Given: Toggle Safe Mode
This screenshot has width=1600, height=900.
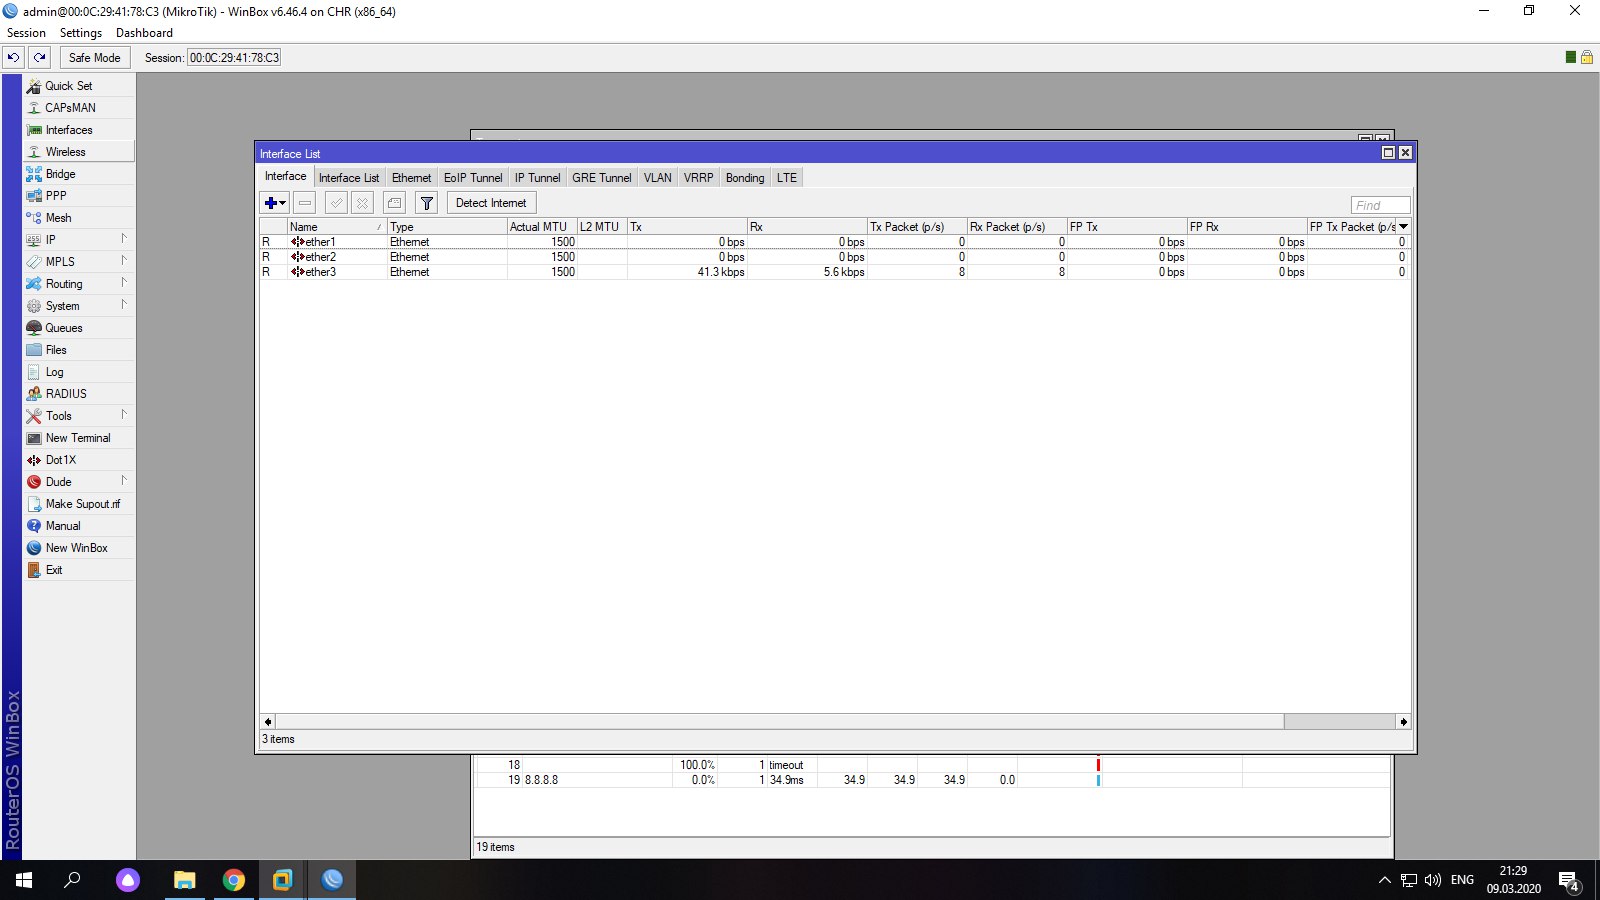Looking at the screenshot, I should tap(95, 58).
